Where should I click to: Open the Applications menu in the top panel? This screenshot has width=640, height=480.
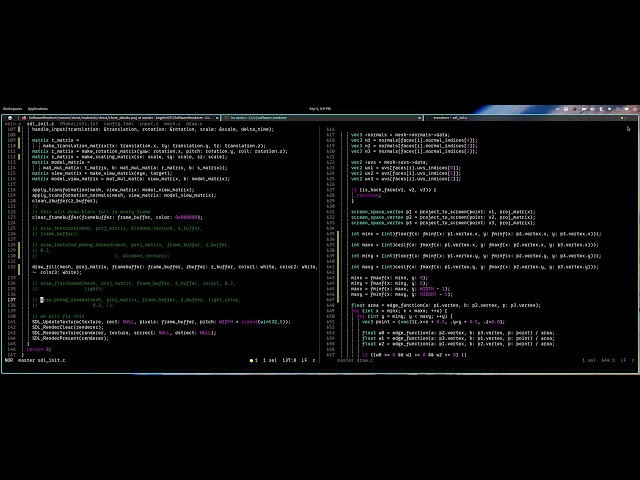38,109
